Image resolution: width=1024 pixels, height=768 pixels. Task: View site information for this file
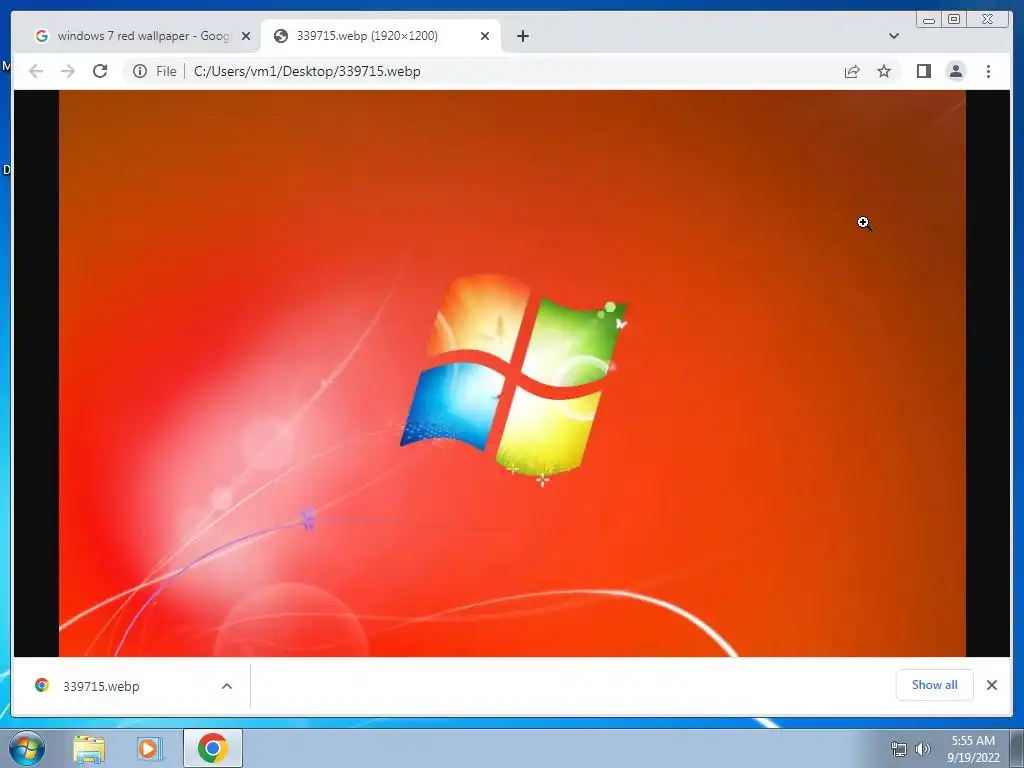[140, 71]
